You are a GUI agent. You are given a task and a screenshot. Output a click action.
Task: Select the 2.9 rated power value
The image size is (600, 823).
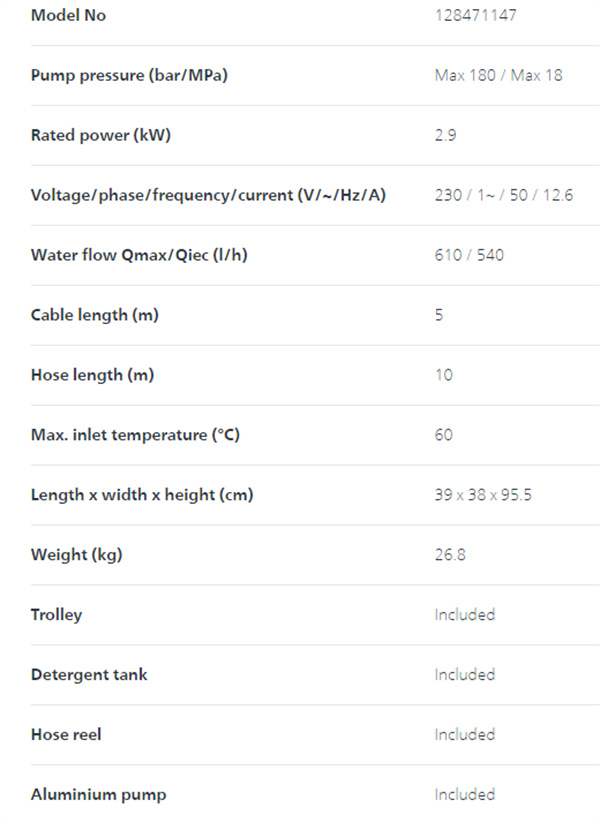coord(445,135)
